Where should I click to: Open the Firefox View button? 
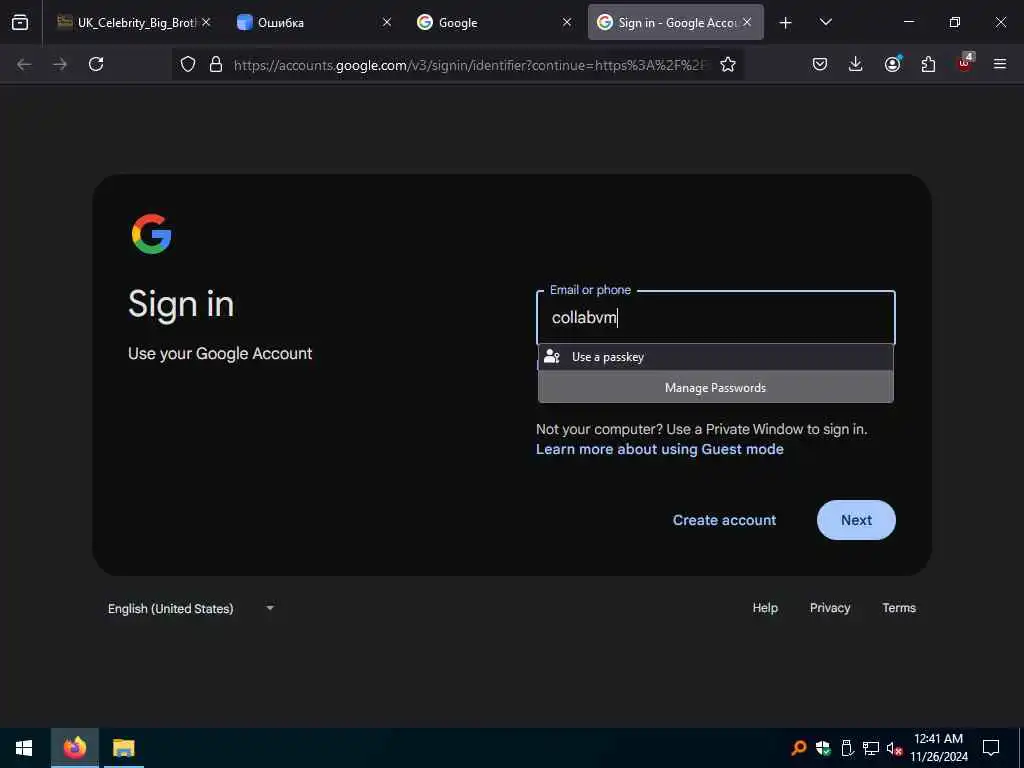[20, 22]
